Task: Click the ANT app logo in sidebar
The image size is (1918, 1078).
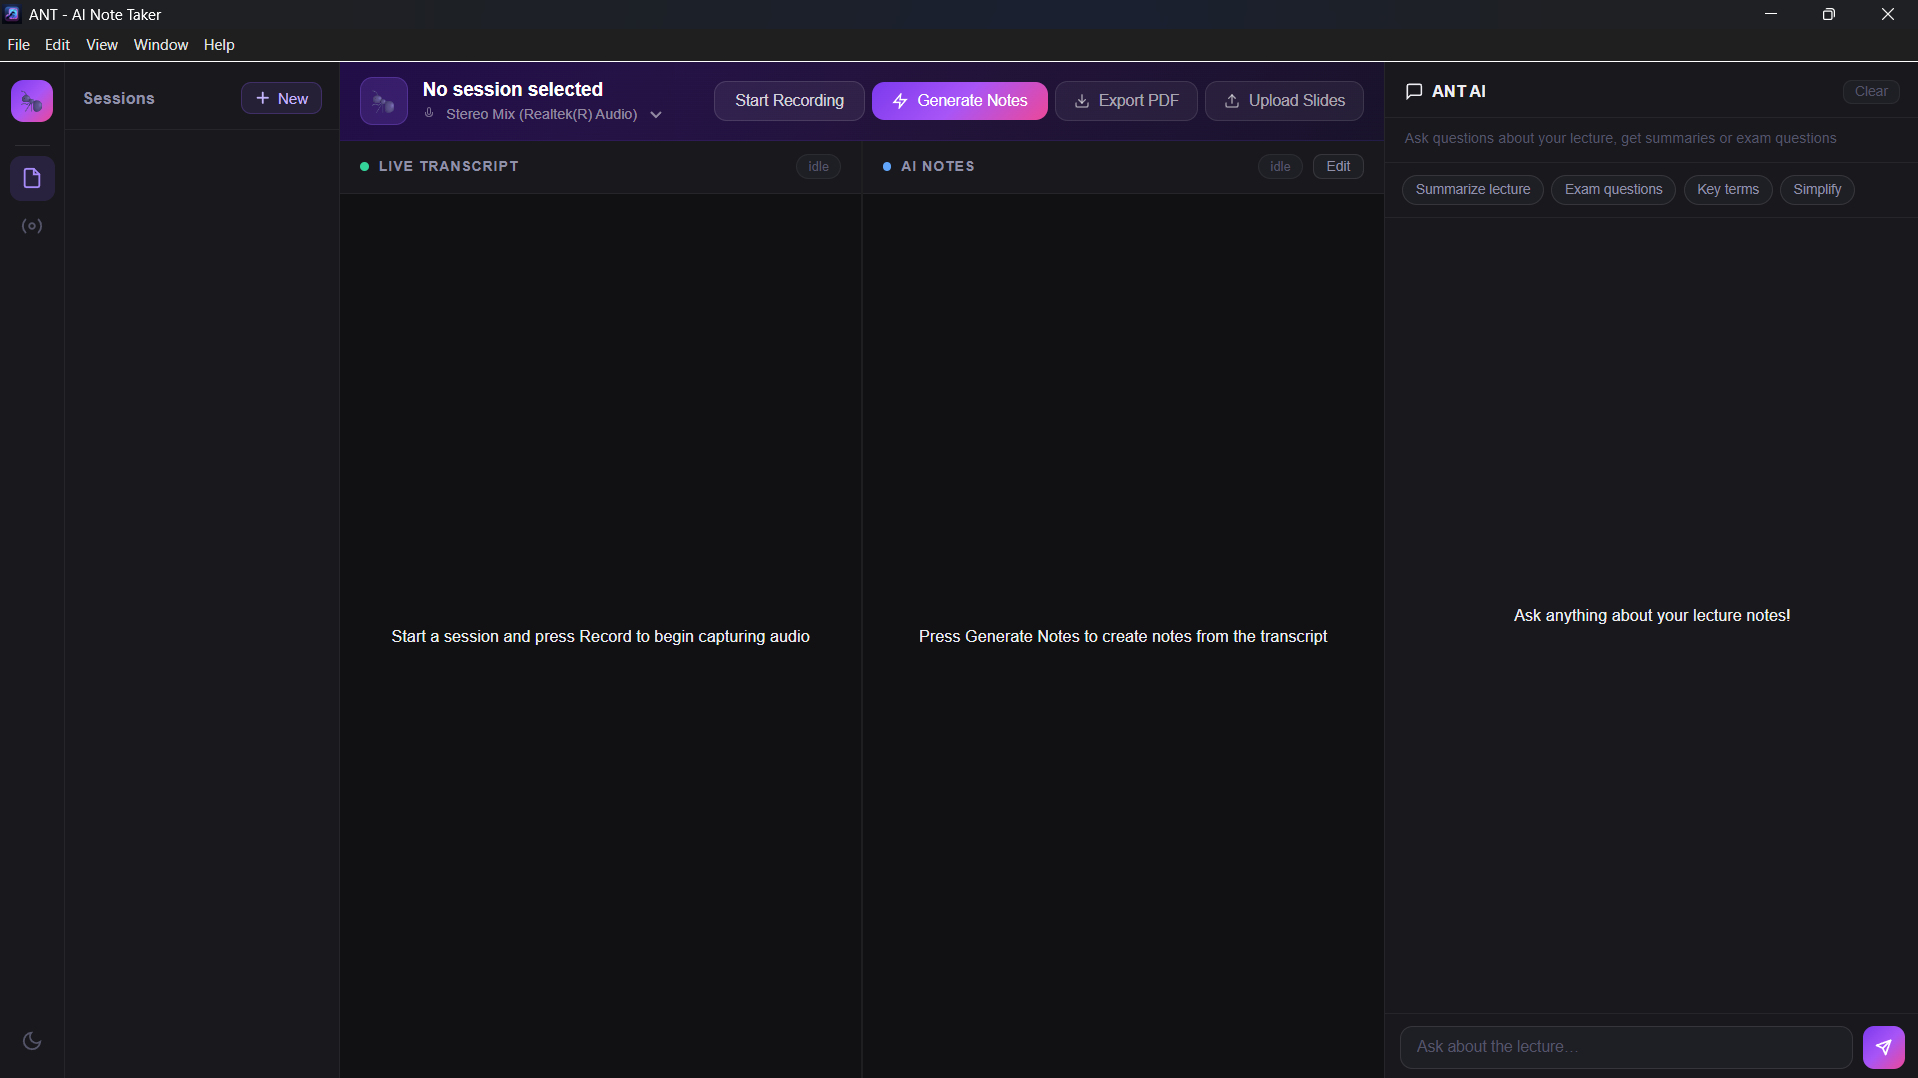Action: click(32, 101)
